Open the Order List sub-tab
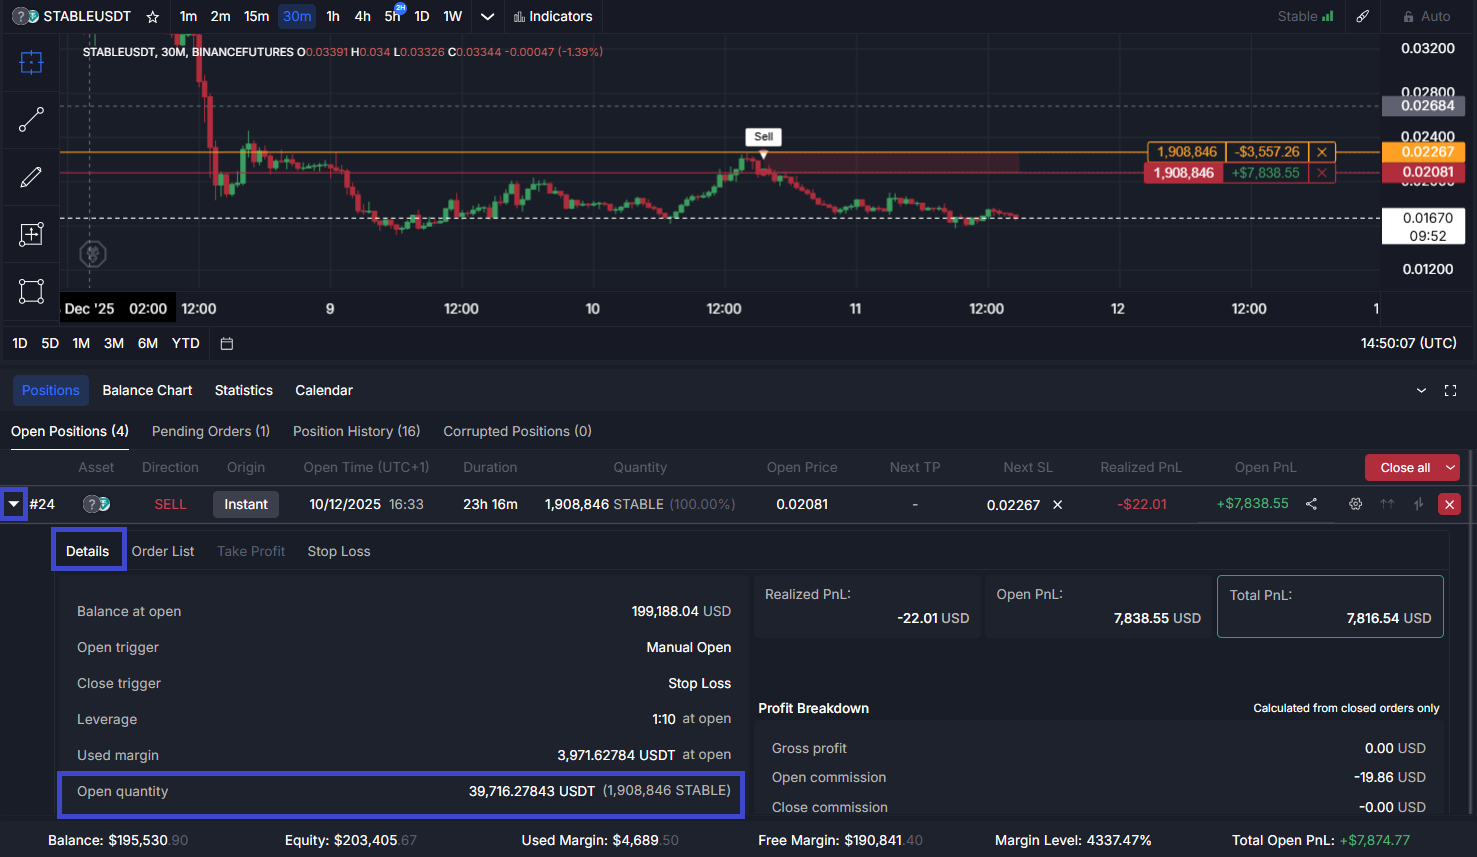 [163, 551]
